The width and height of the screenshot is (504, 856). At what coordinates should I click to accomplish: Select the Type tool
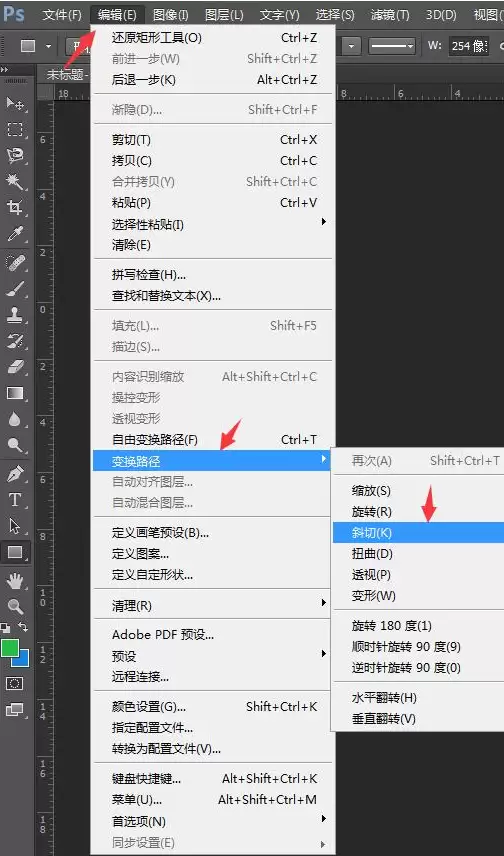point(15,500)
